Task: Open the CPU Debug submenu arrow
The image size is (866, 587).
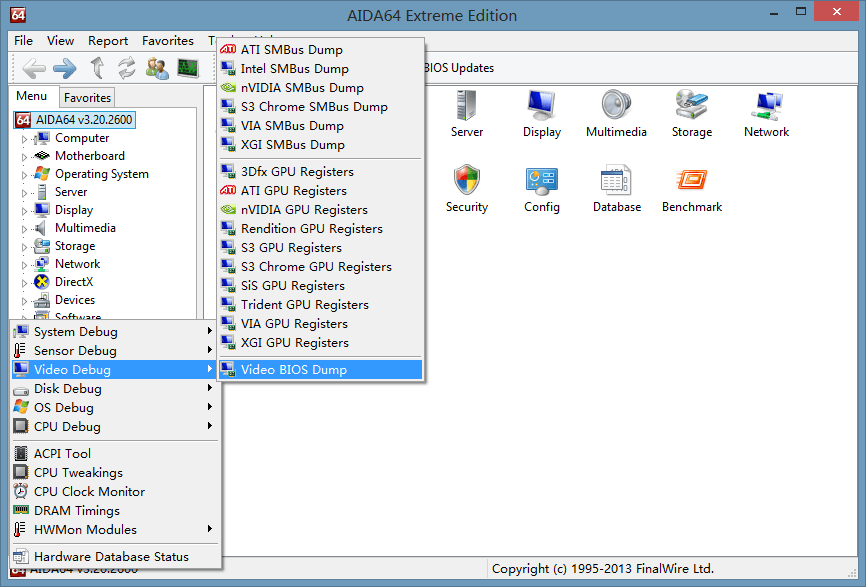Action: (210, 426)
